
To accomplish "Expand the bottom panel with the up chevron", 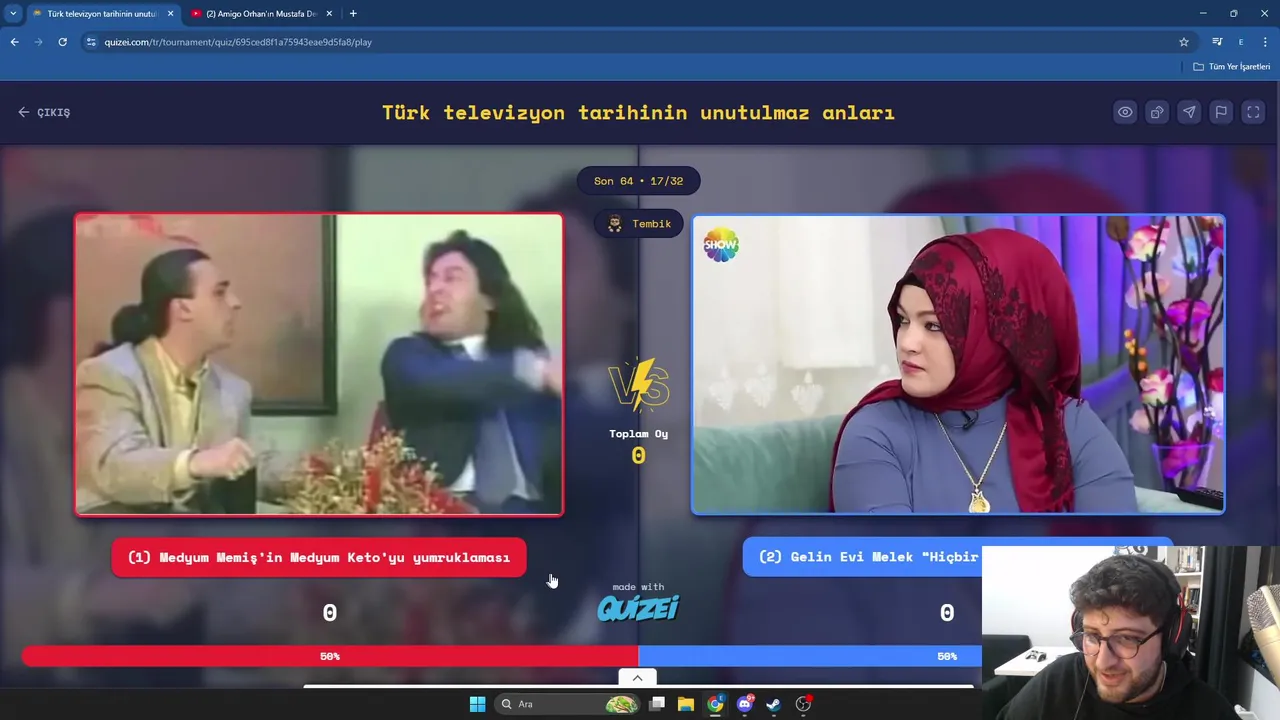I will click(637, 678).
